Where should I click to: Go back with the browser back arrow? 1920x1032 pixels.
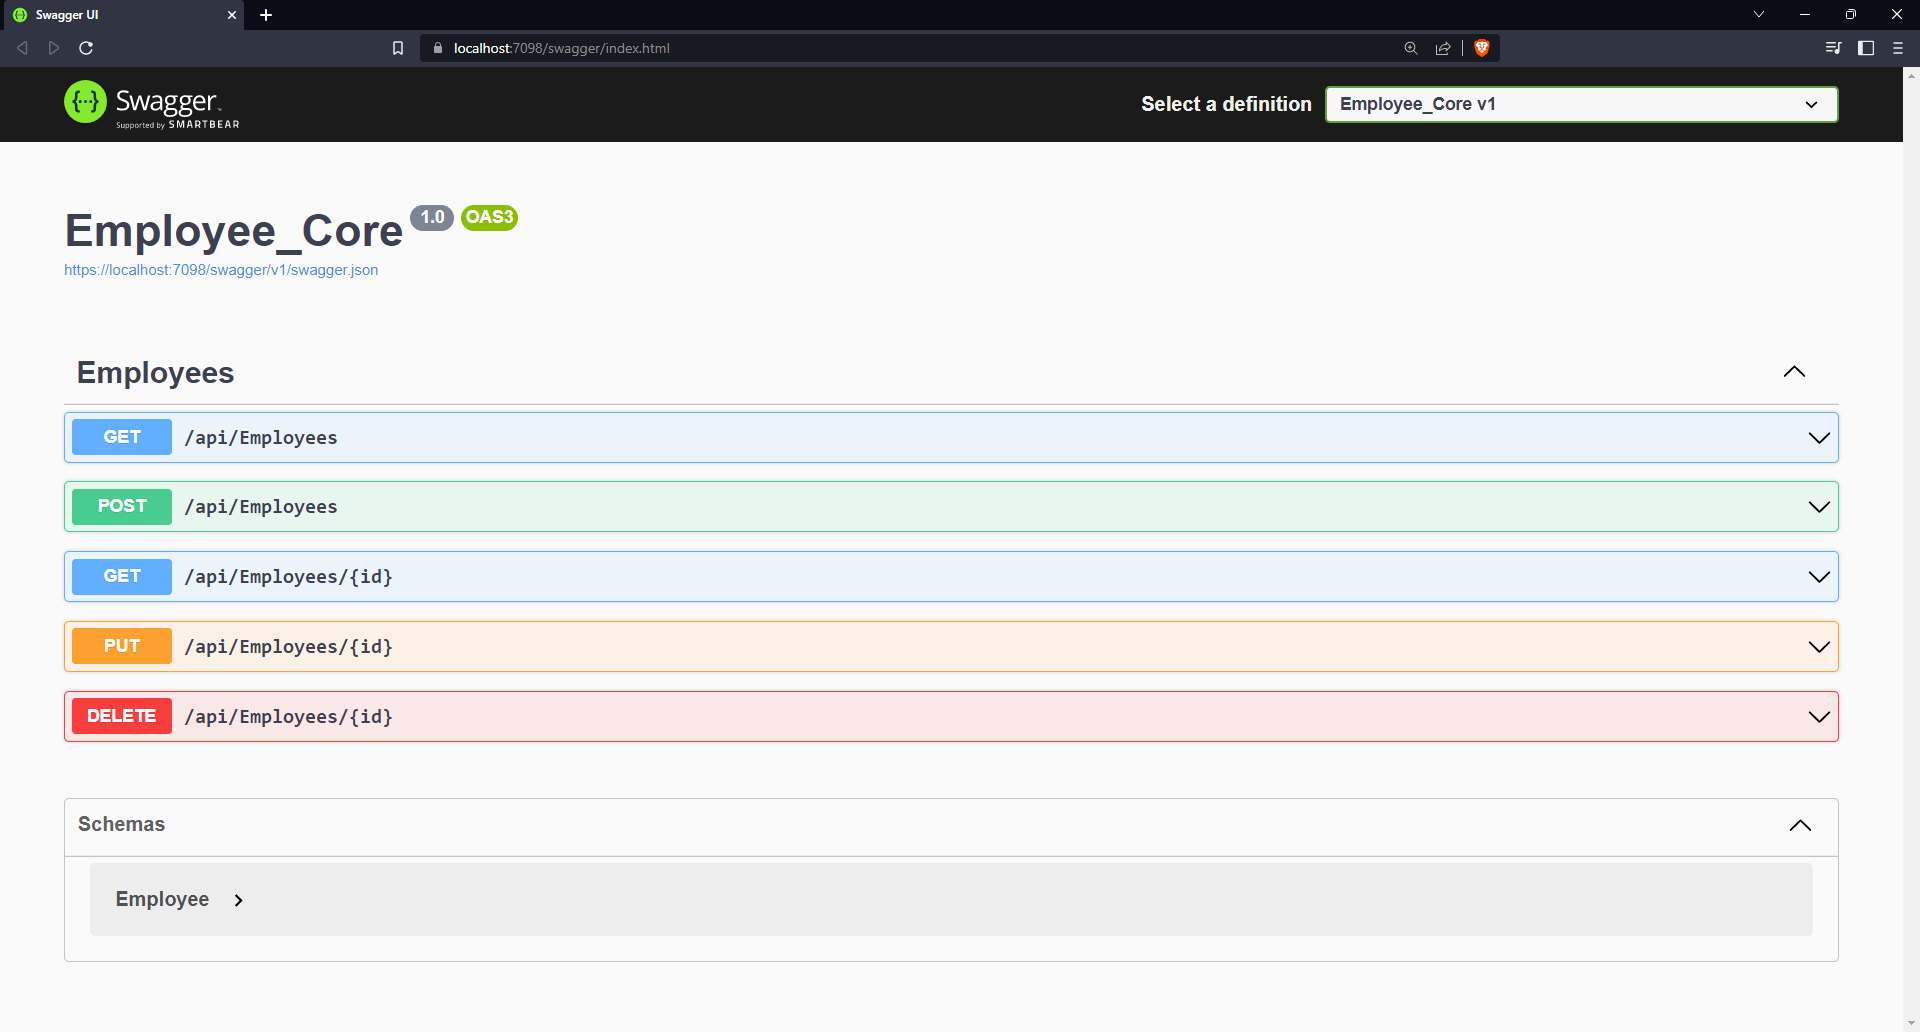pyautogui.click(x=22, y=48)
